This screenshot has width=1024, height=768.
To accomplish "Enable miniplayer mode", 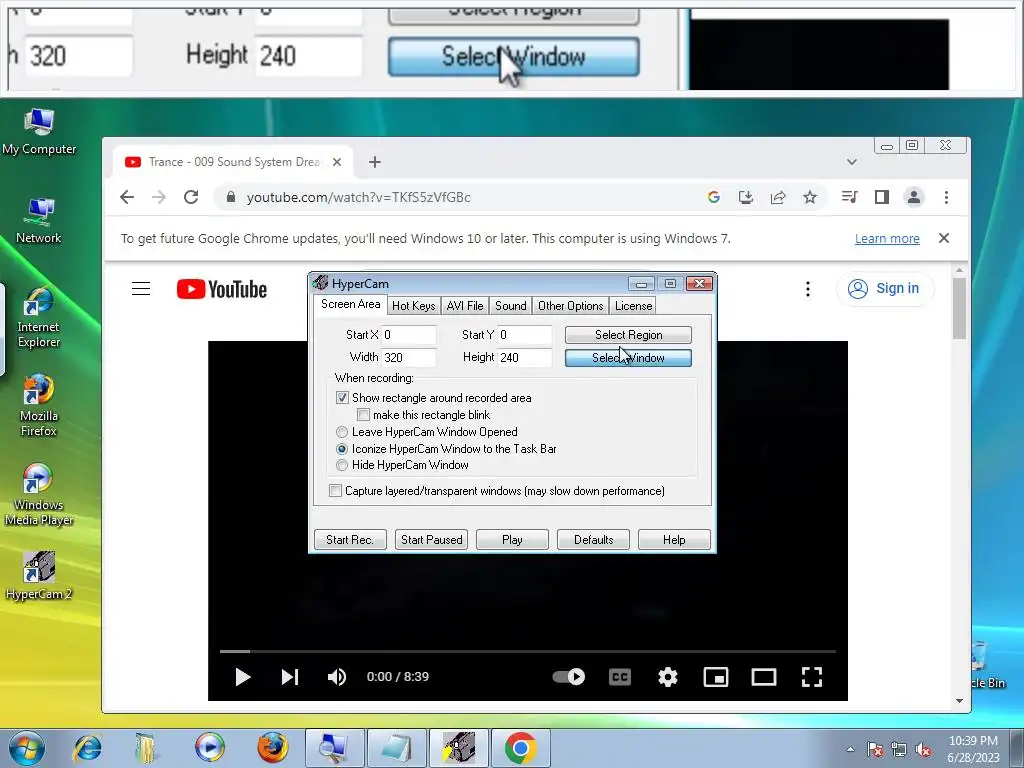I will (x=716, y=677).
